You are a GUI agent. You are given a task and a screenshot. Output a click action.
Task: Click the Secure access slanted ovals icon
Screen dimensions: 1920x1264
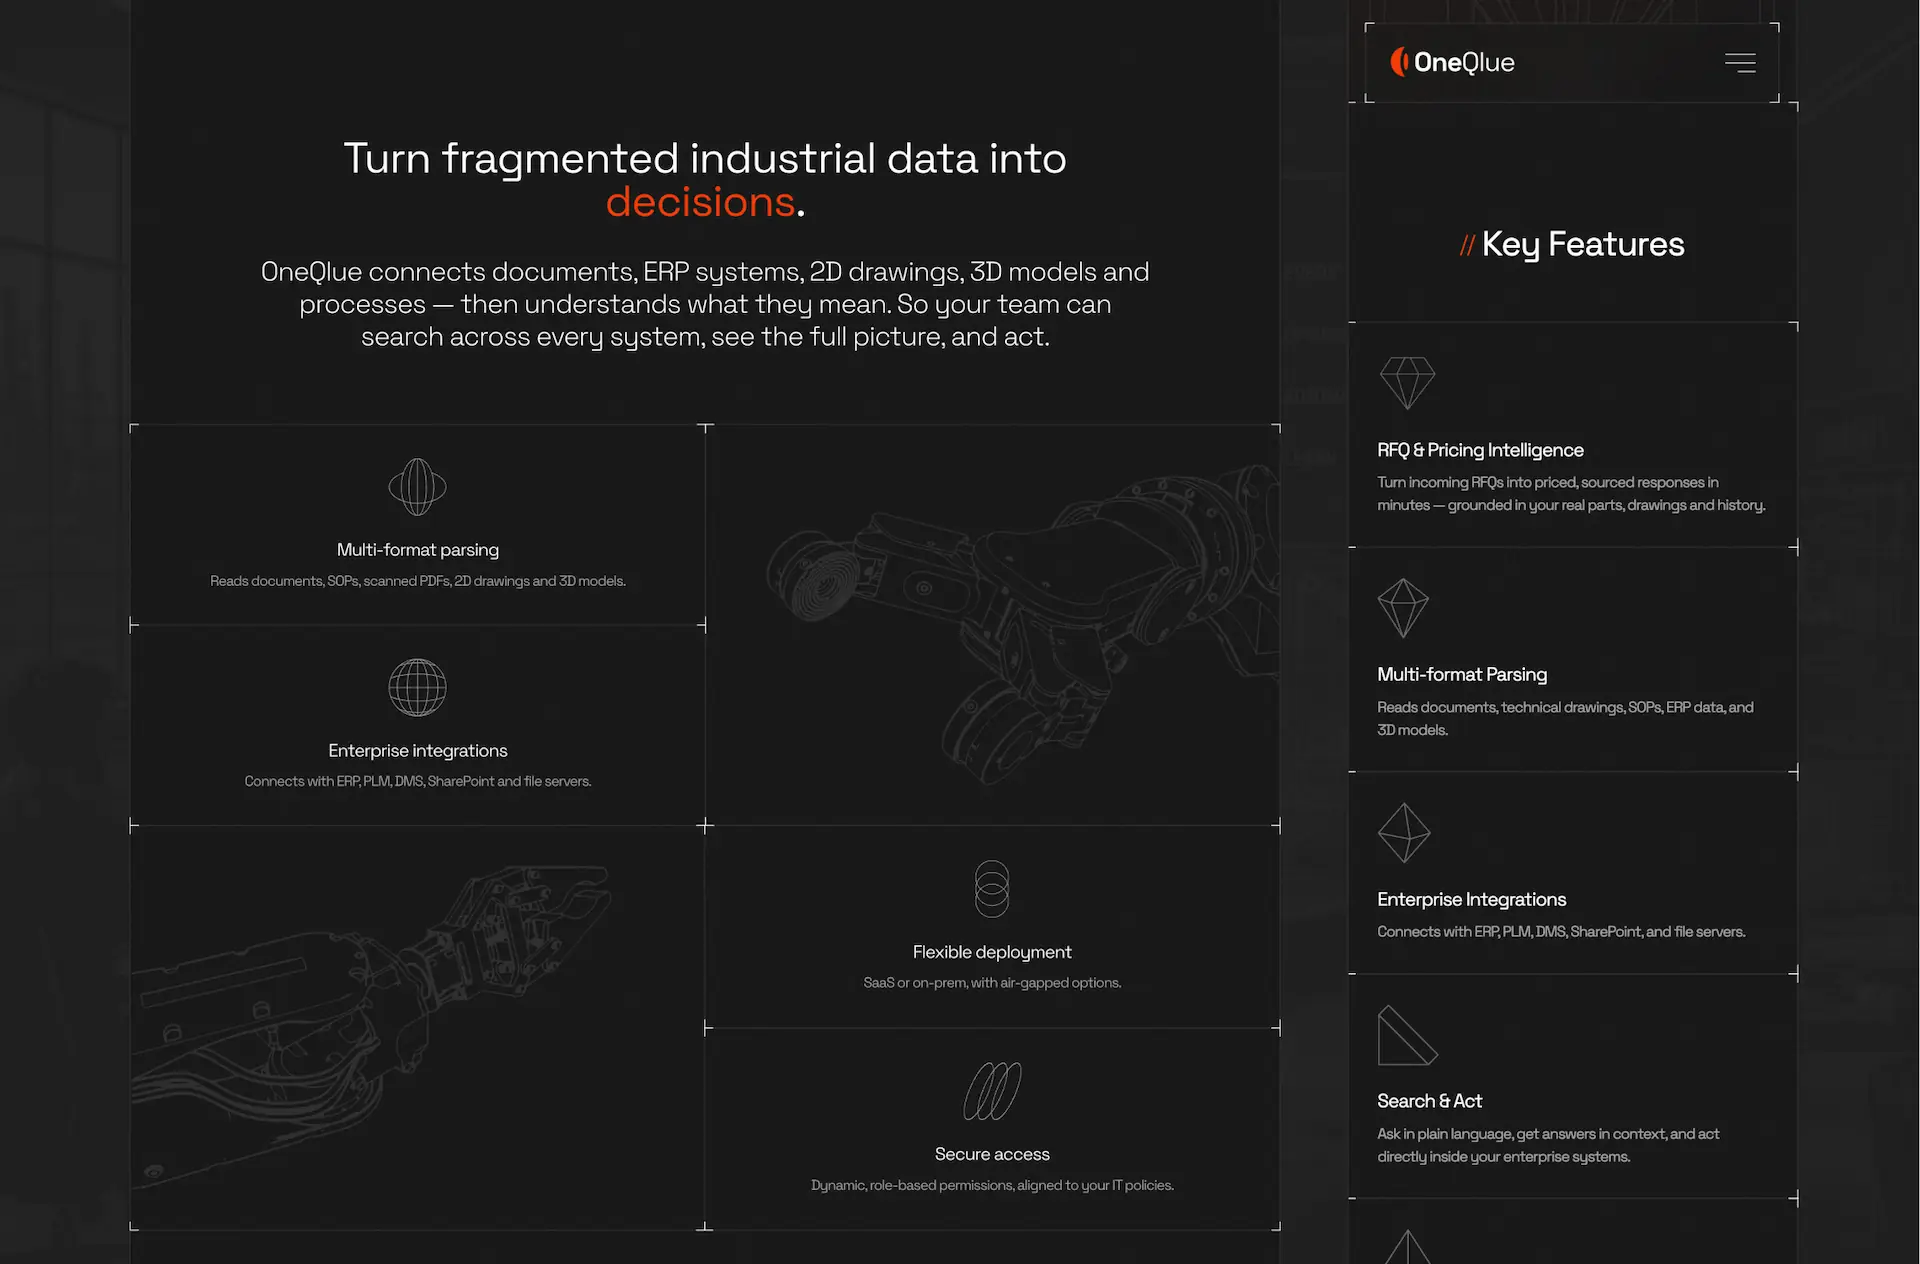(x=992, y=1091)
